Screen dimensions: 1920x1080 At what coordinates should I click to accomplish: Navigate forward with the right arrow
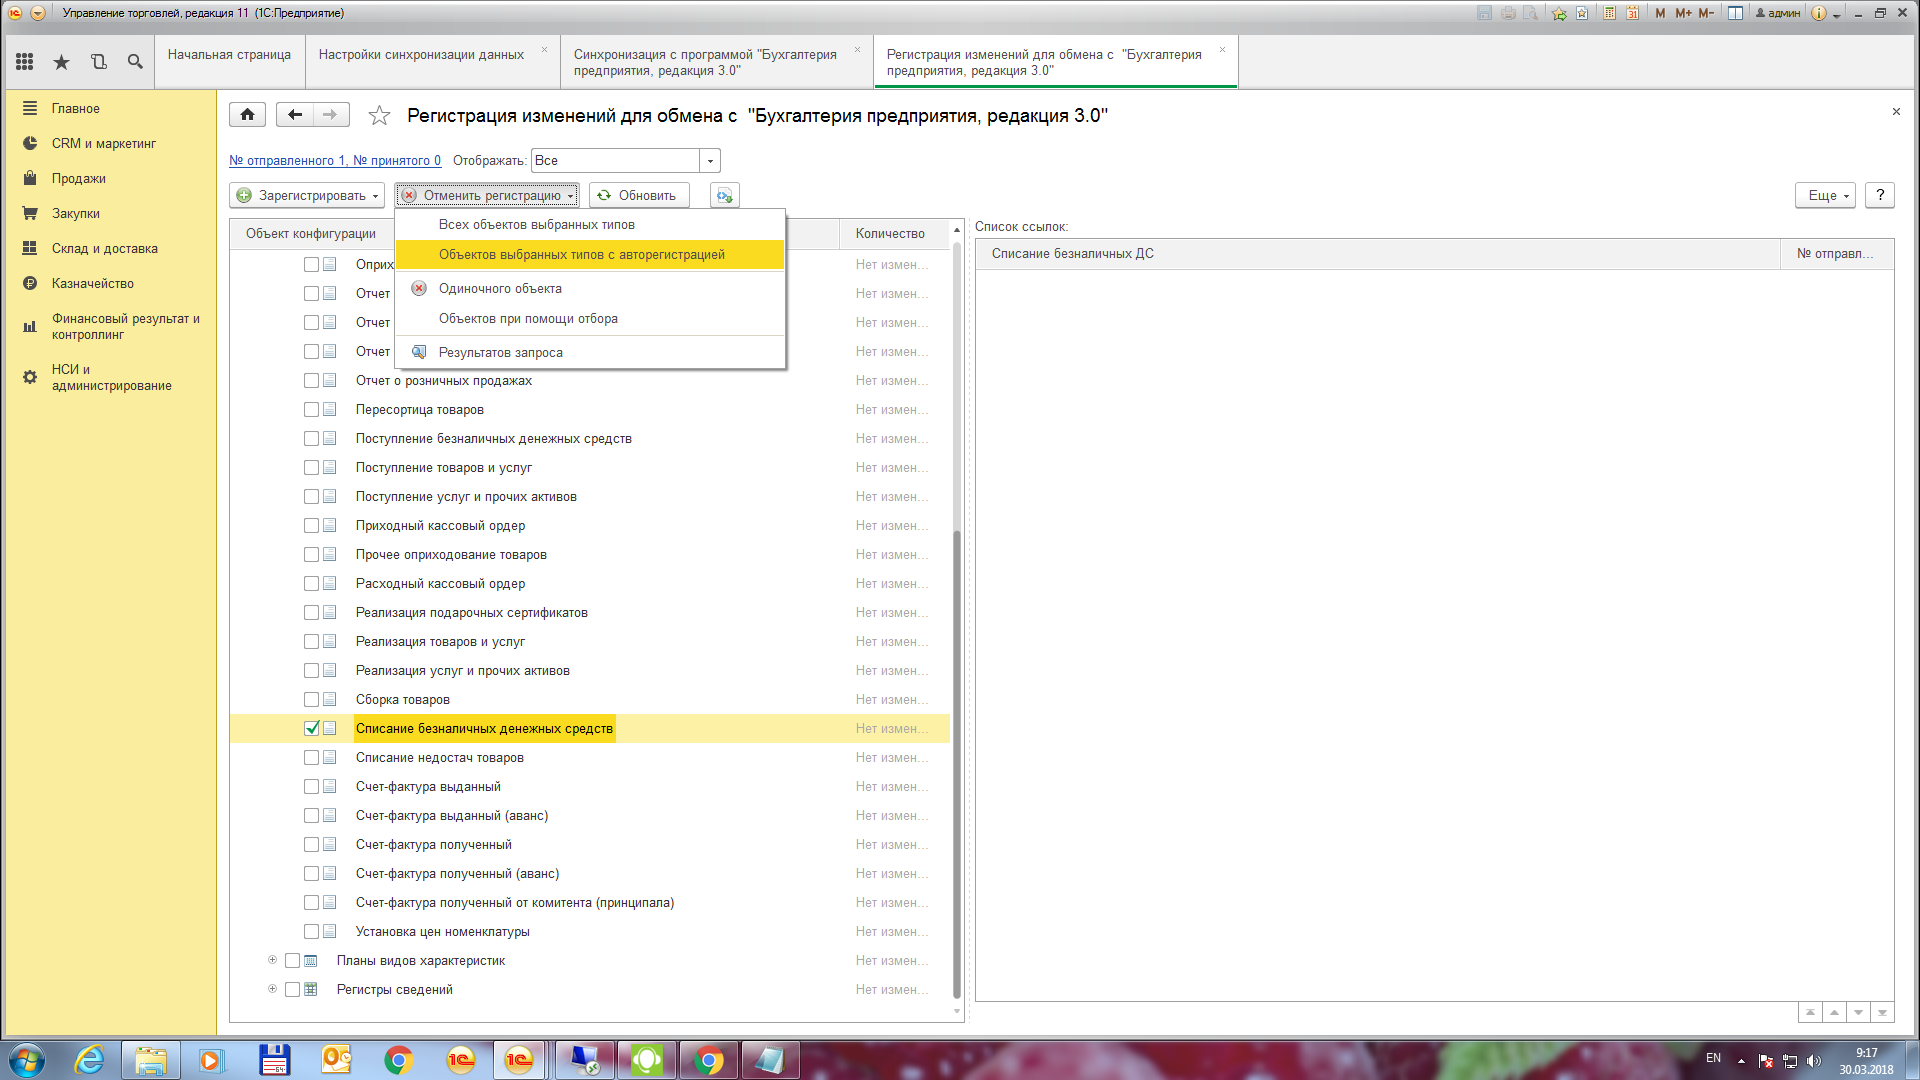pos(331,114)
